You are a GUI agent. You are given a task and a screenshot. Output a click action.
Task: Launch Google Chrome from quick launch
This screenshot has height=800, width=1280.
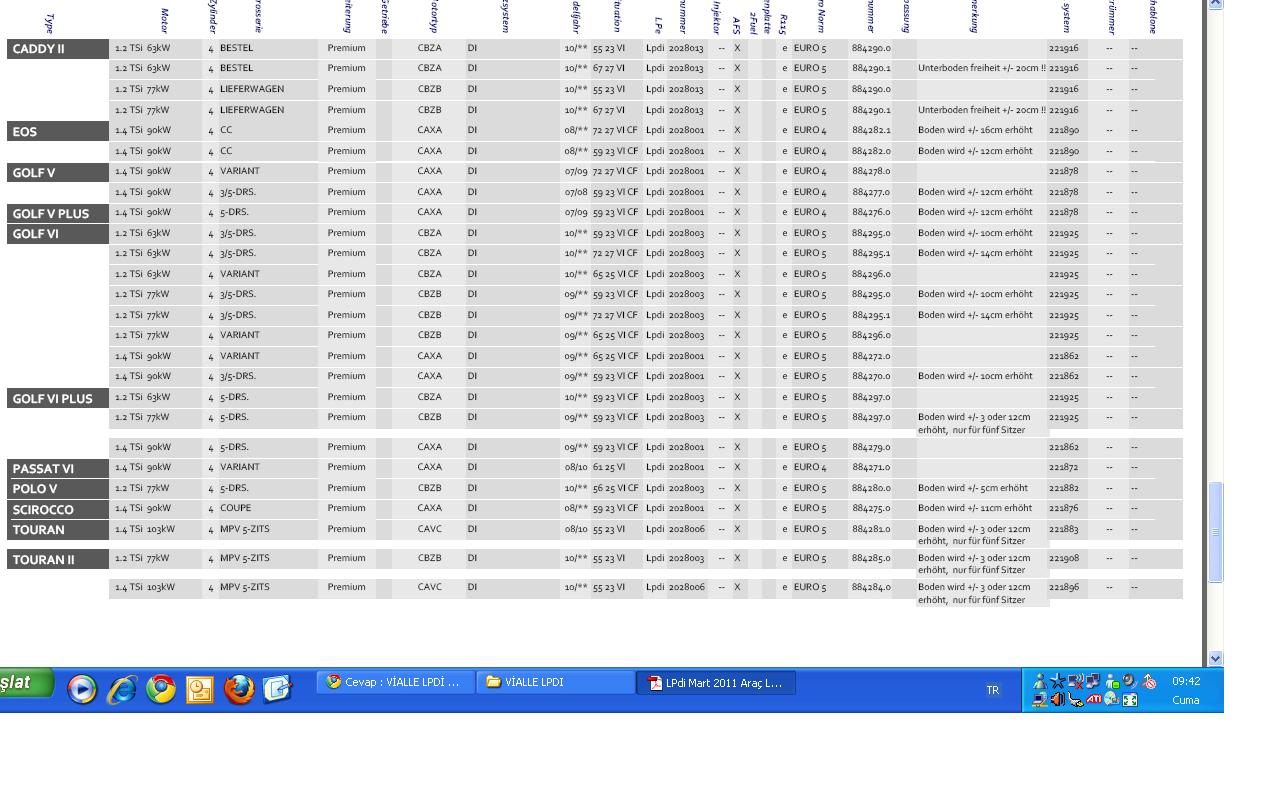pyautogui.click(x=161, y=689)
